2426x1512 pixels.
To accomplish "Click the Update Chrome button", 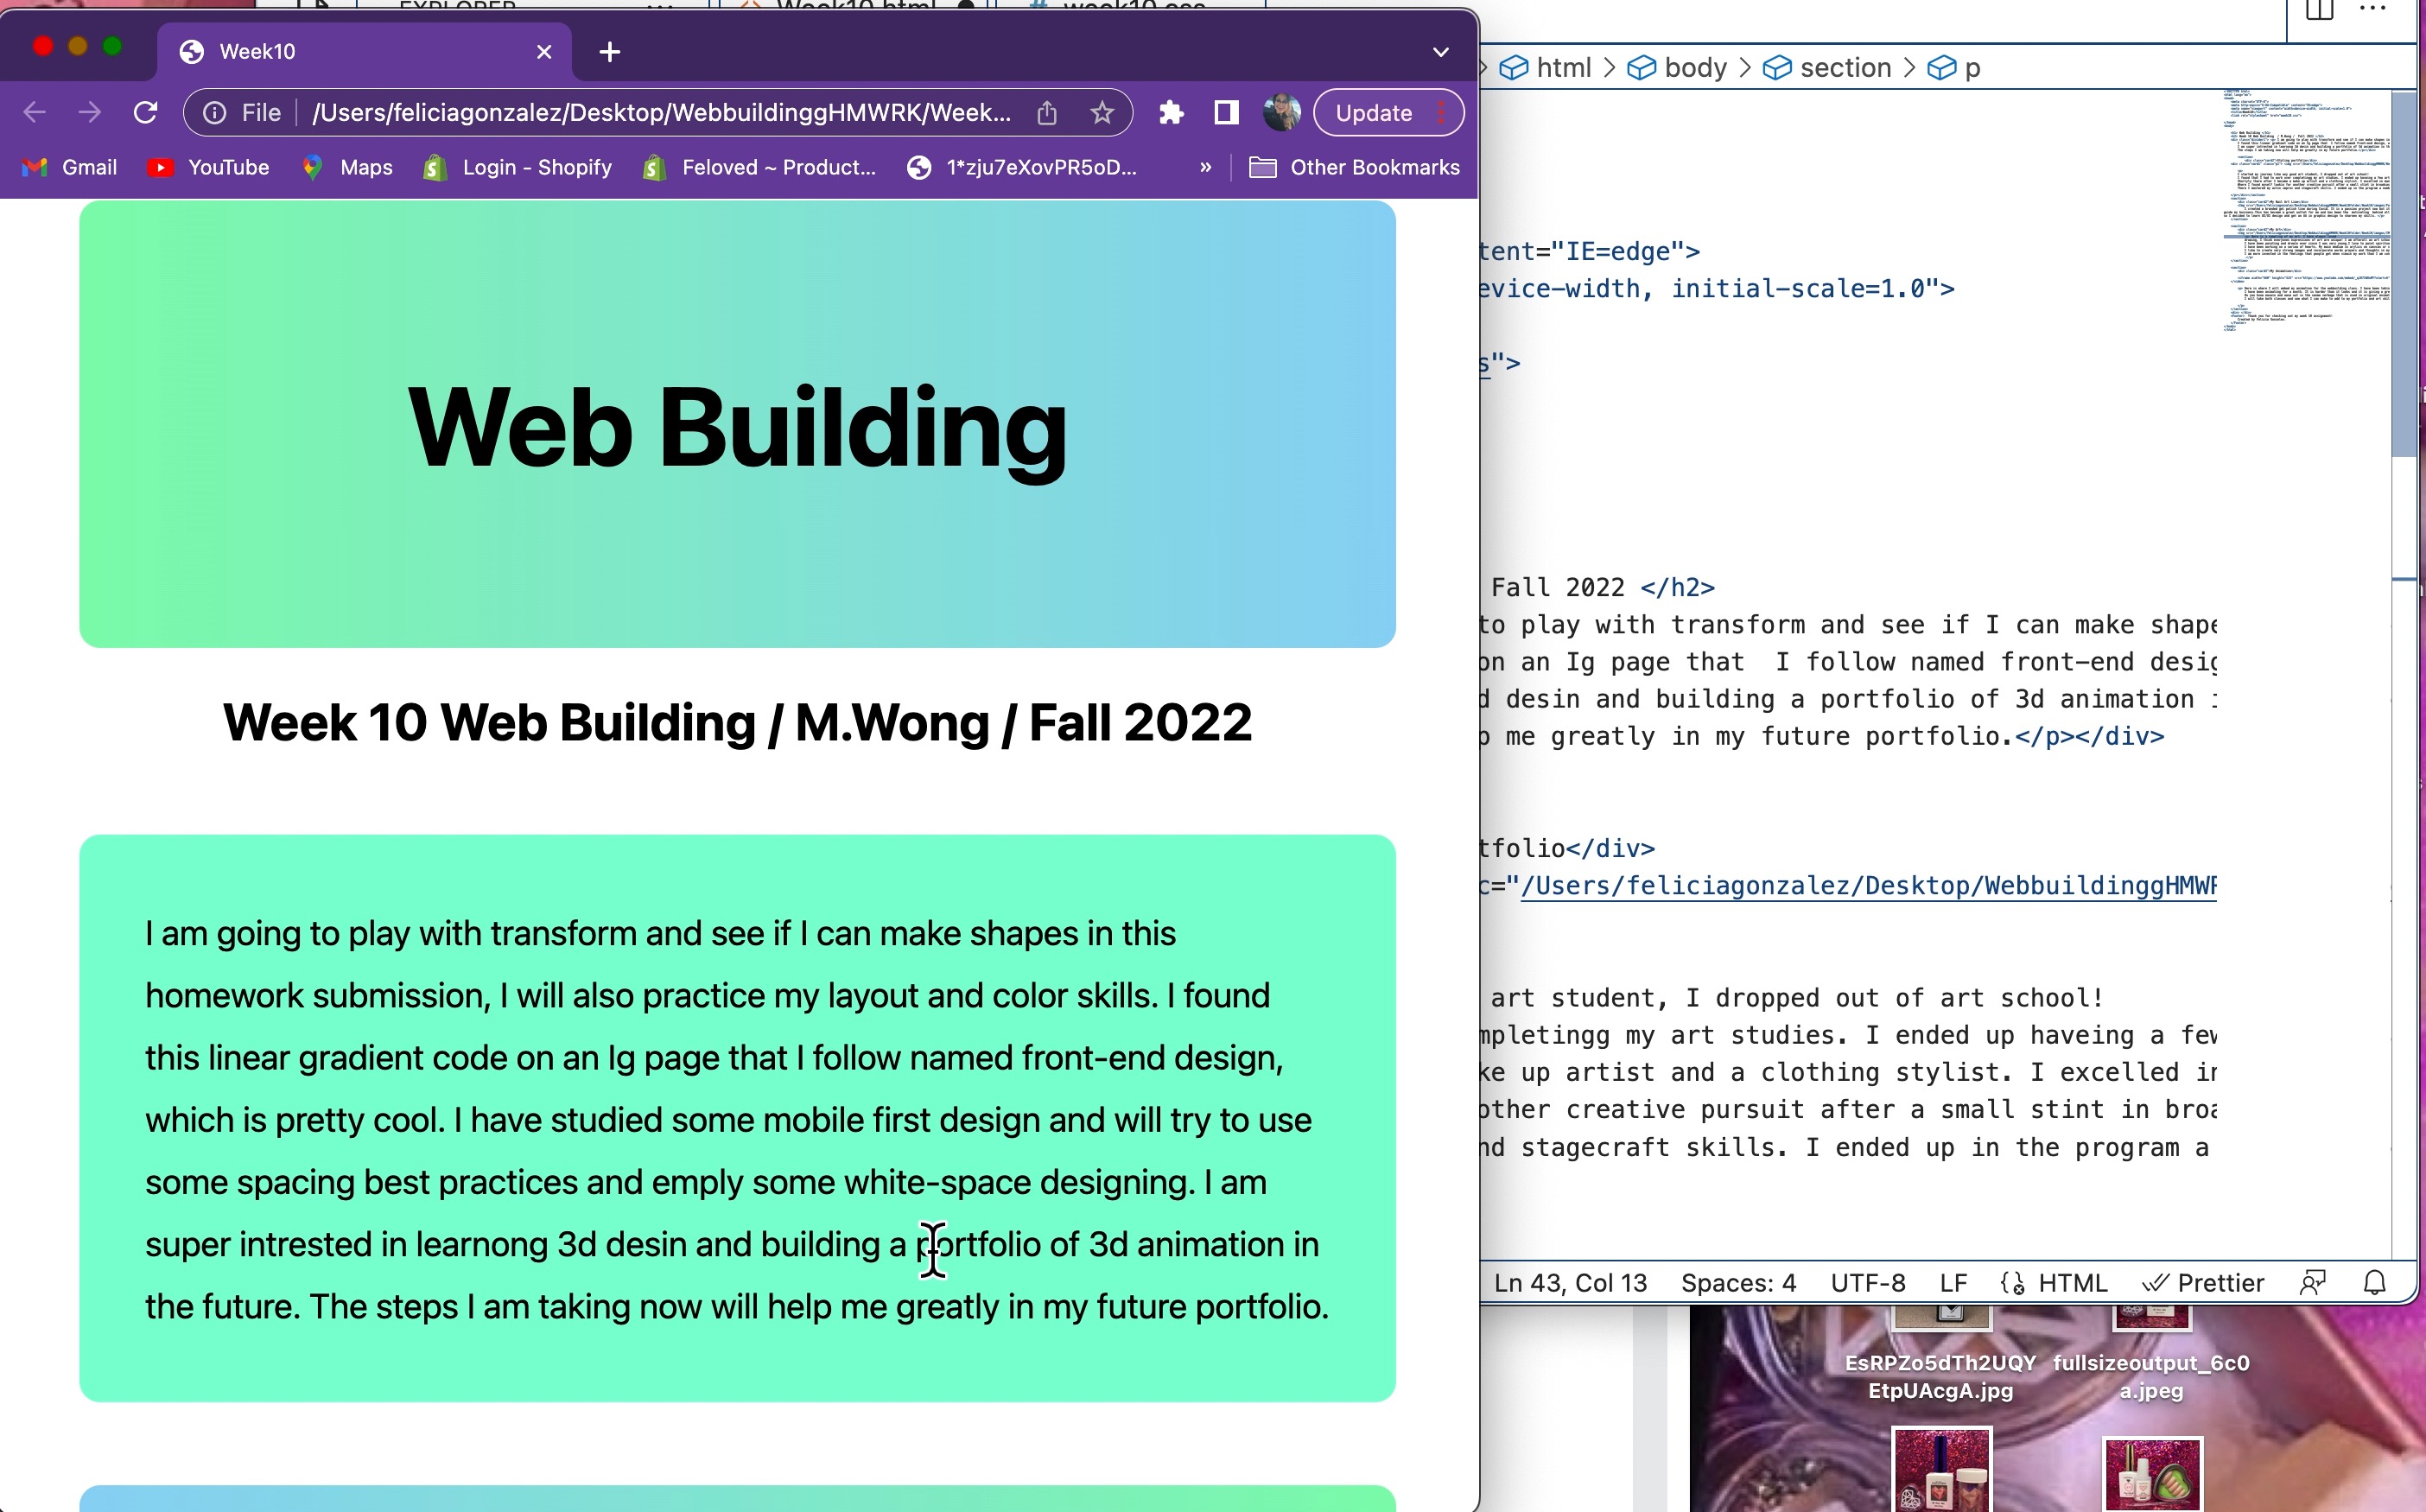I will [x=1373, y=112].
